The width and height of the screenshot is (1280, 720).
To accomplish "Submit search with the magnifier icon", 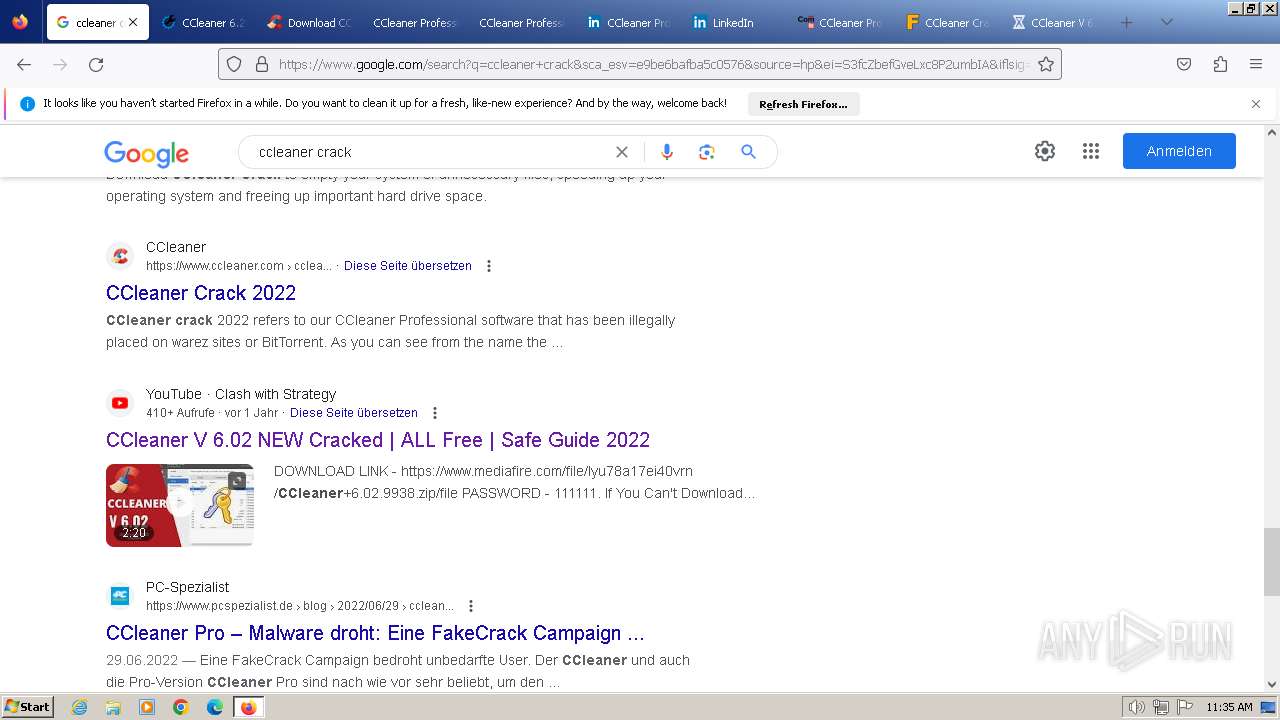I will pos(748,152).
